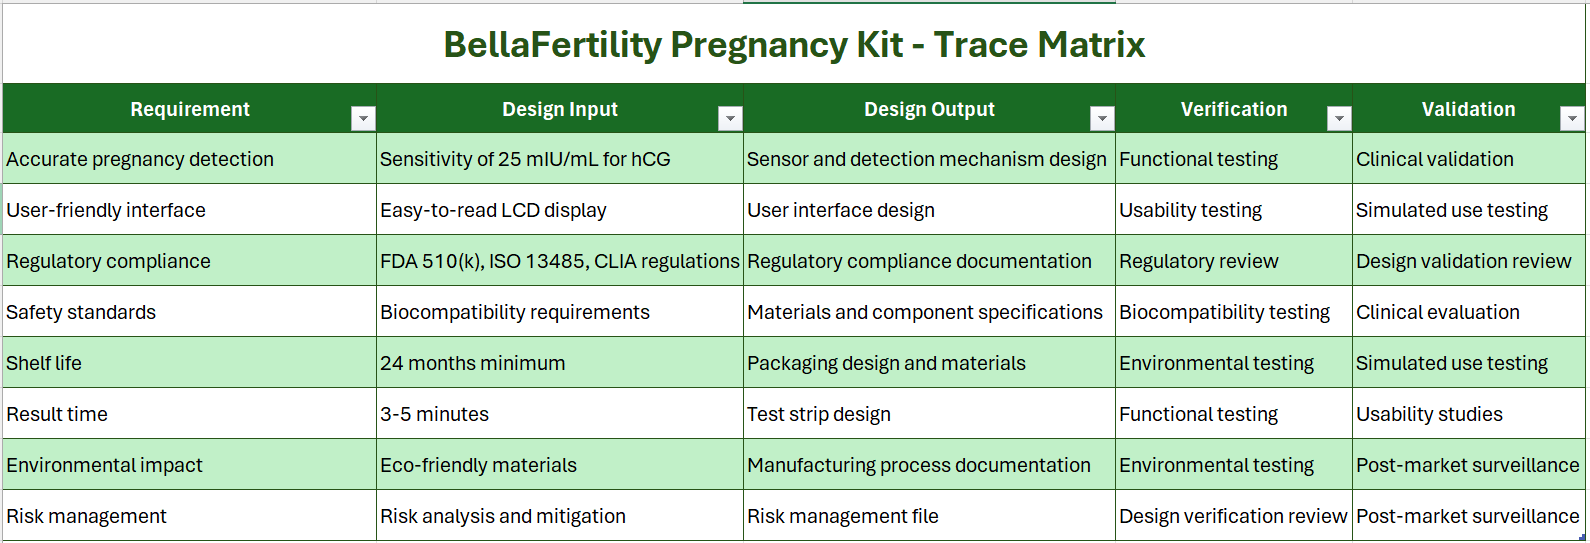Screen dimensions: 1590x543
Task: Open the Design Input filter dropdown
Action: pyautogui.click(x=730, y=119)
